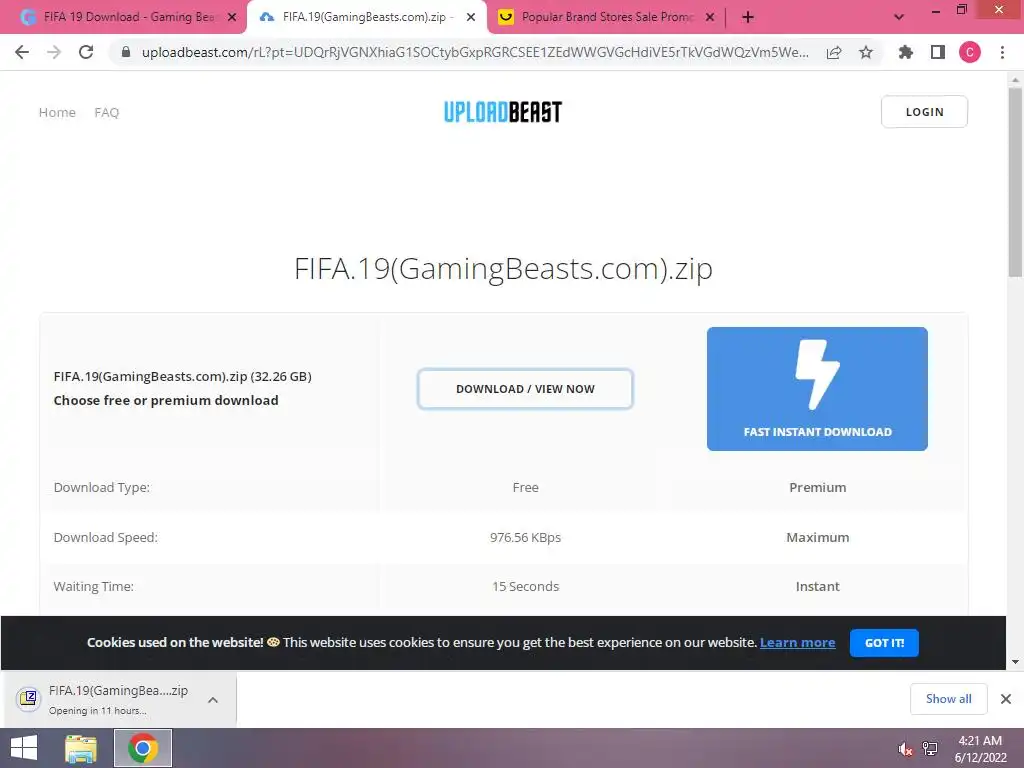
Task: Expand the tab search chevron
Action: click(899, 18)
